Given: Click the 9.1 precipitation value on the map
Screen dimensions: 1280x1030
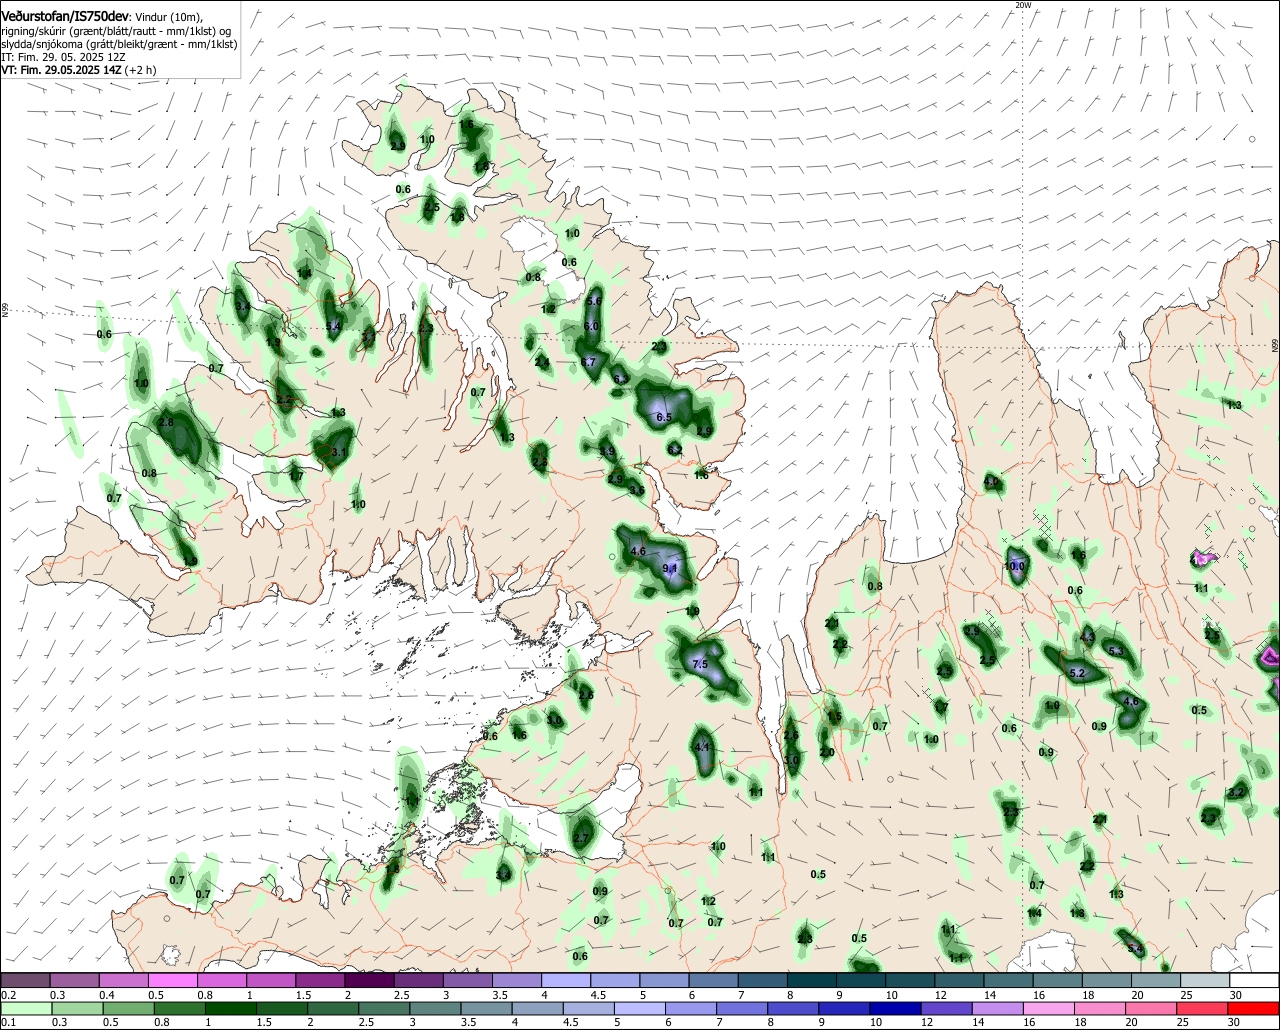Looking at the screenshot, I should coord(670,569).
